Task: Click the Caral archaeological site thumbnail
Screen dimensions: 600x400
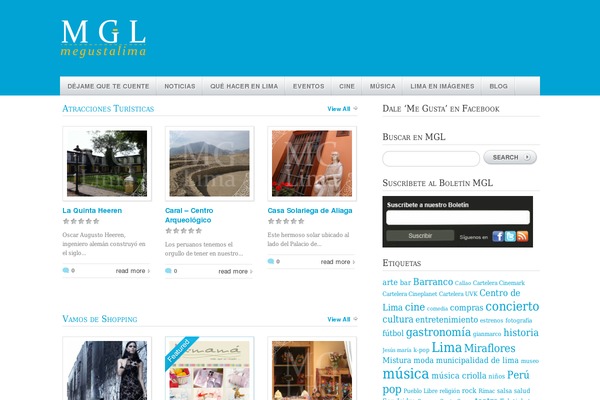Action: pyautogui.click(x=210, y=163)
